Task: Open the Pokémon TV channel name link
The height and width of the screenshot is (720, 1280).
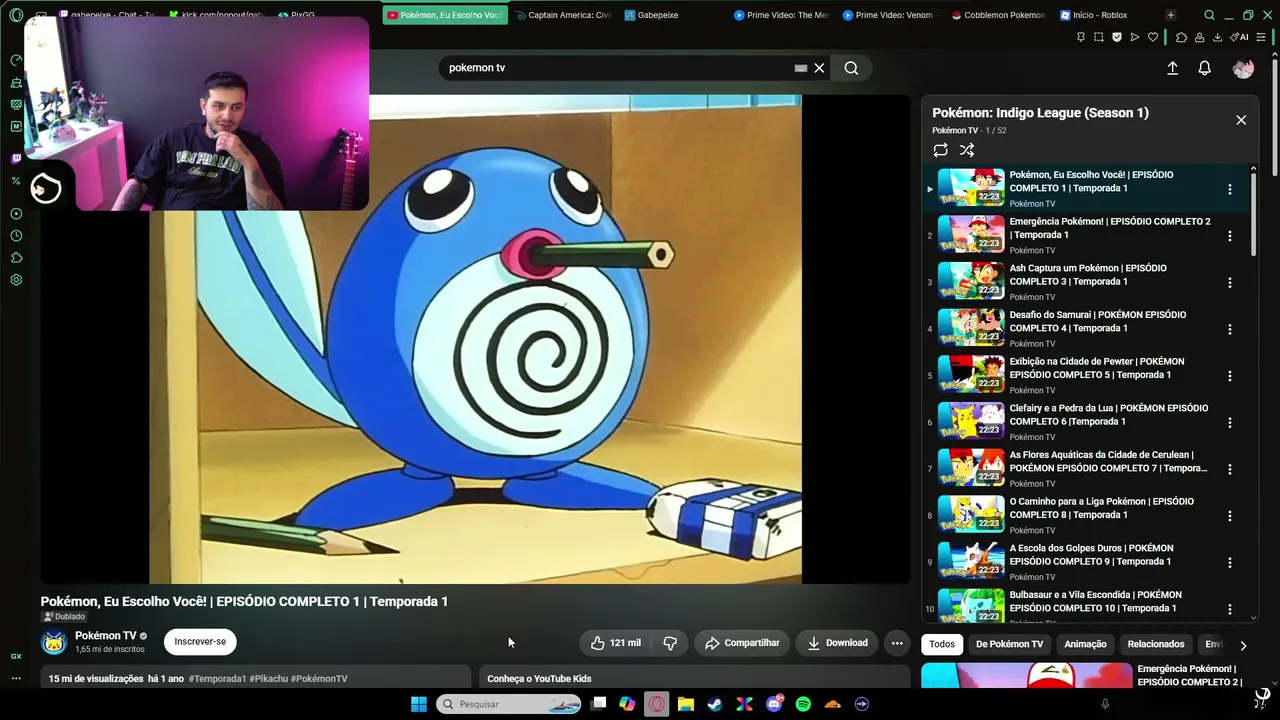Action: tap(105, 636)
